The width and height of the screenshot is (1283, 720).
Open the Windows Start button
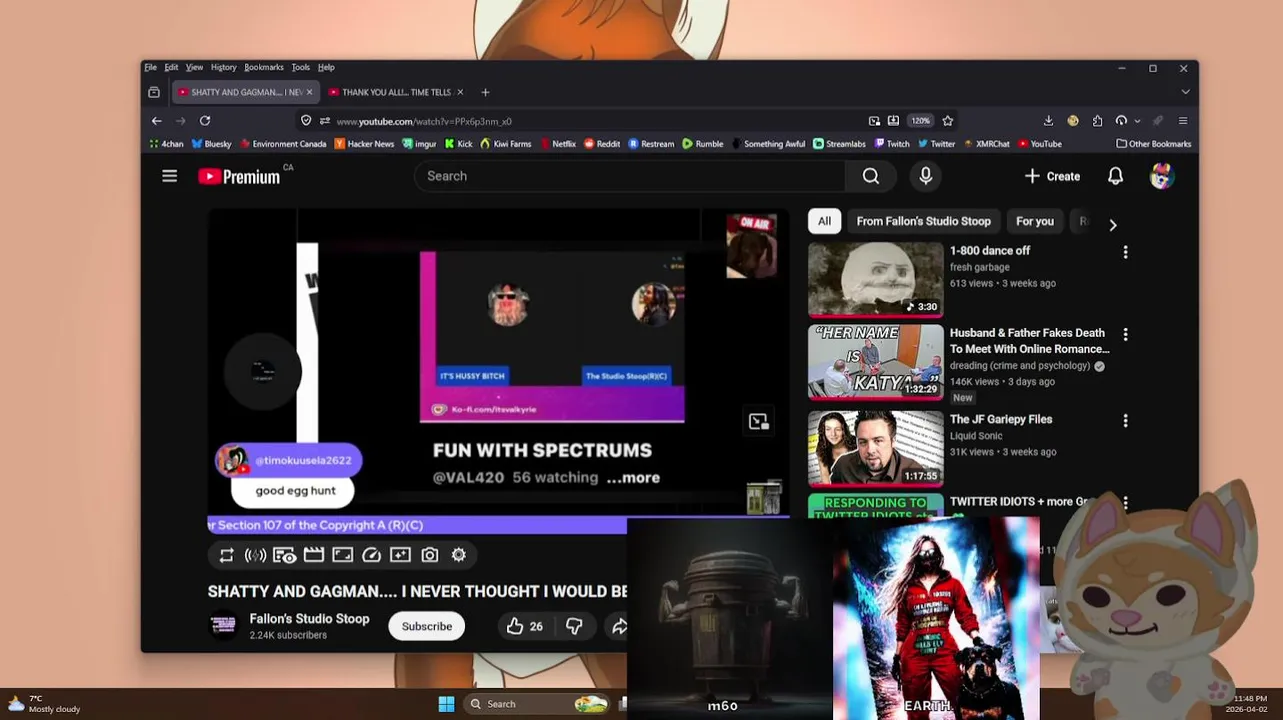pyautogui.click(x=446, y=704)
